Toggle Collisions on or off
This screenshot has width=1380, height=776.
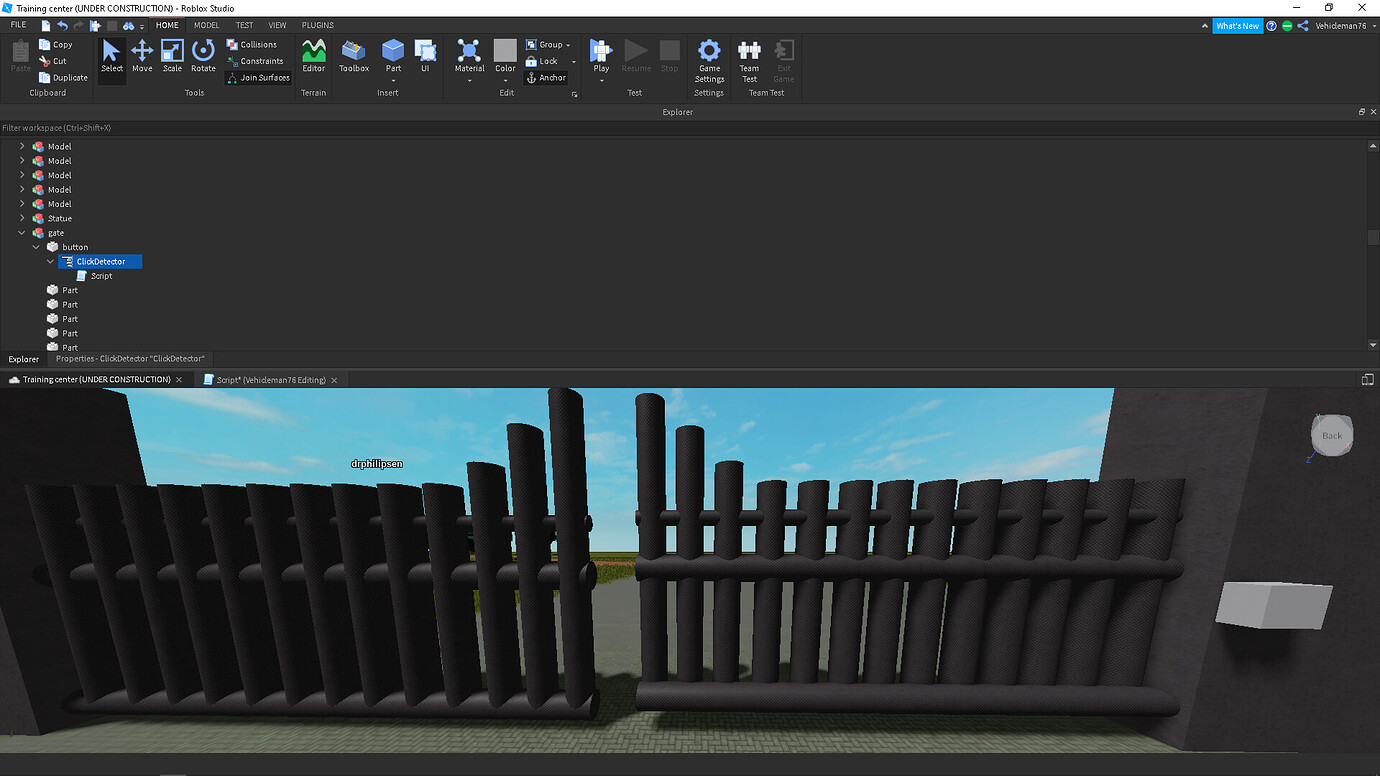255,44
